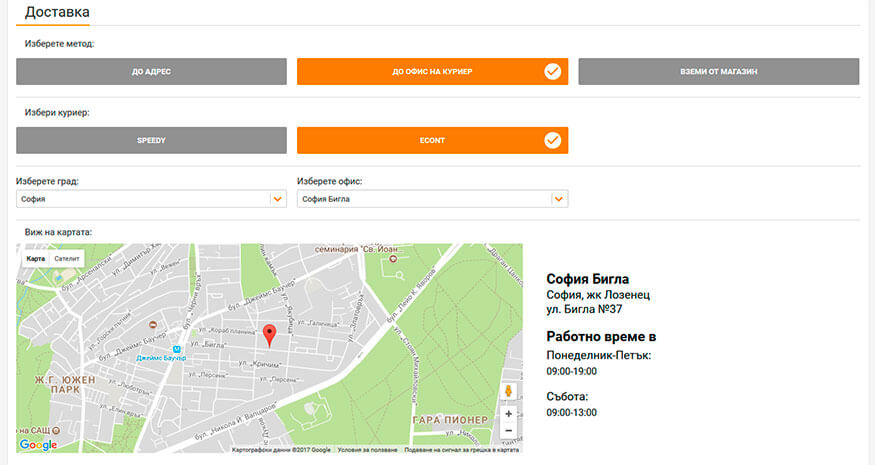
Task: Zoom out the map with minus button
Action: [x=508, y=430]
